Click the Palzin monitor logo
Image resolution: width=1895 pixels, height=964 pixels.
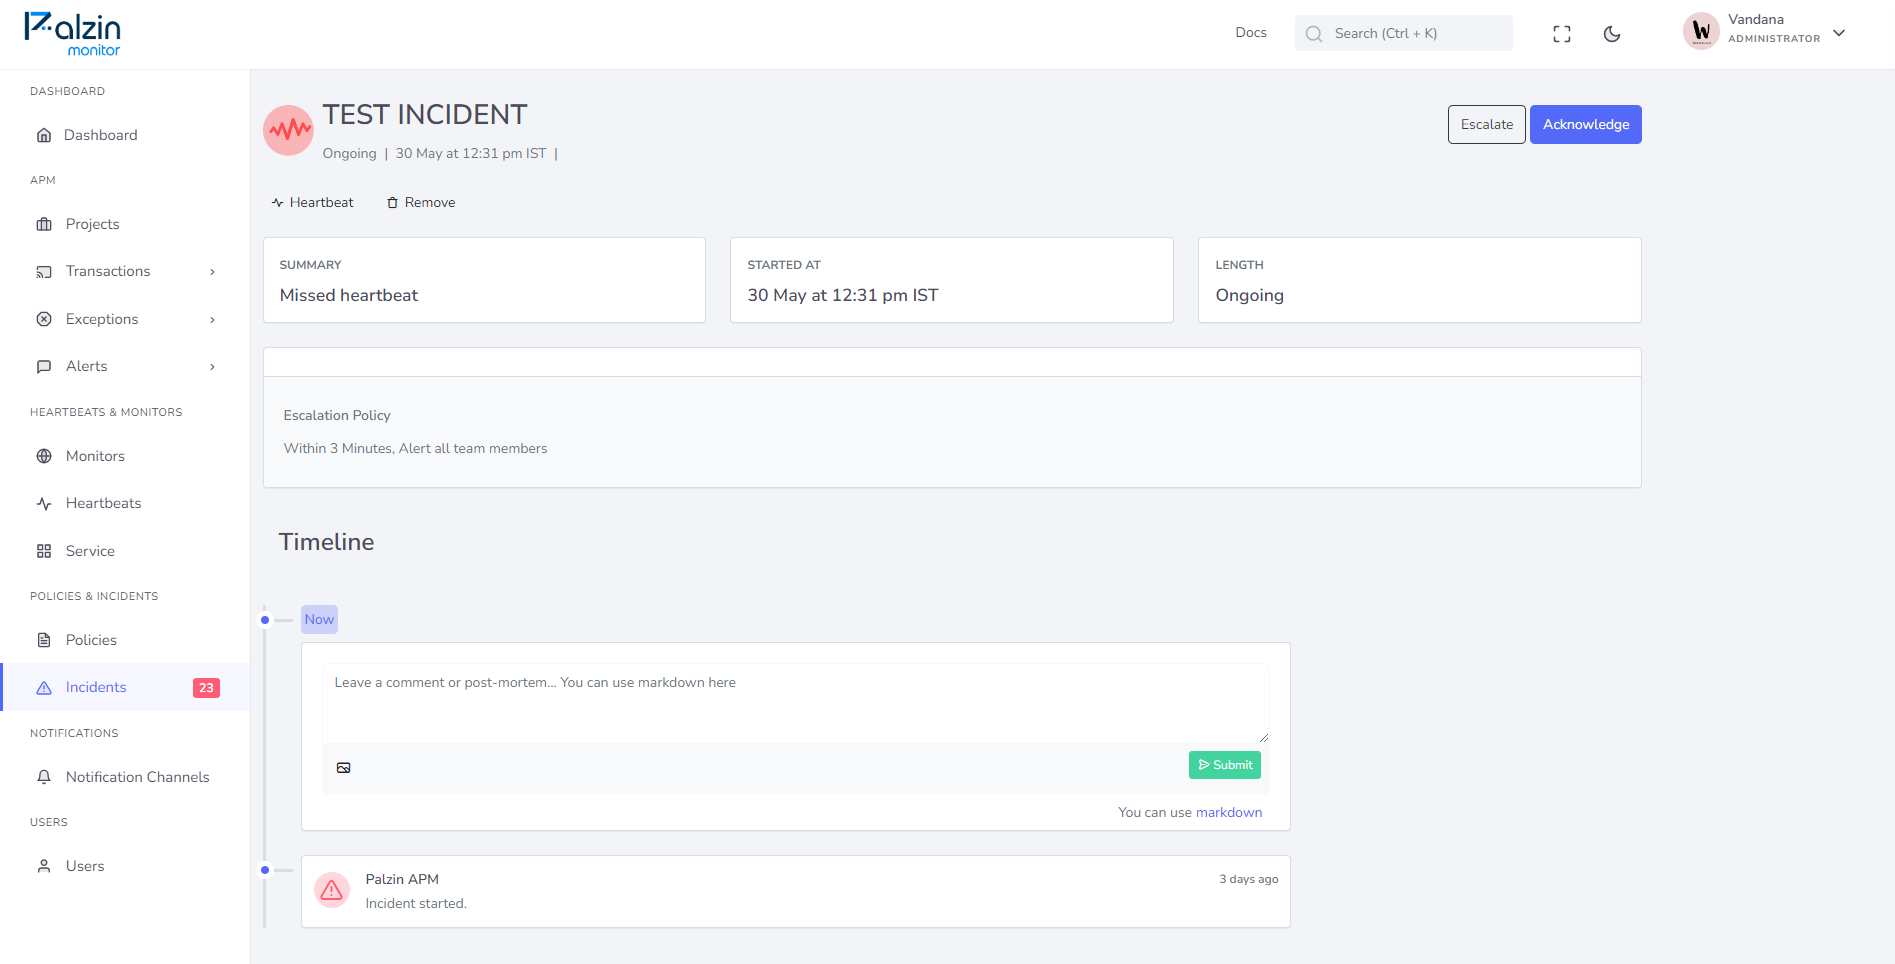(72, 34)
